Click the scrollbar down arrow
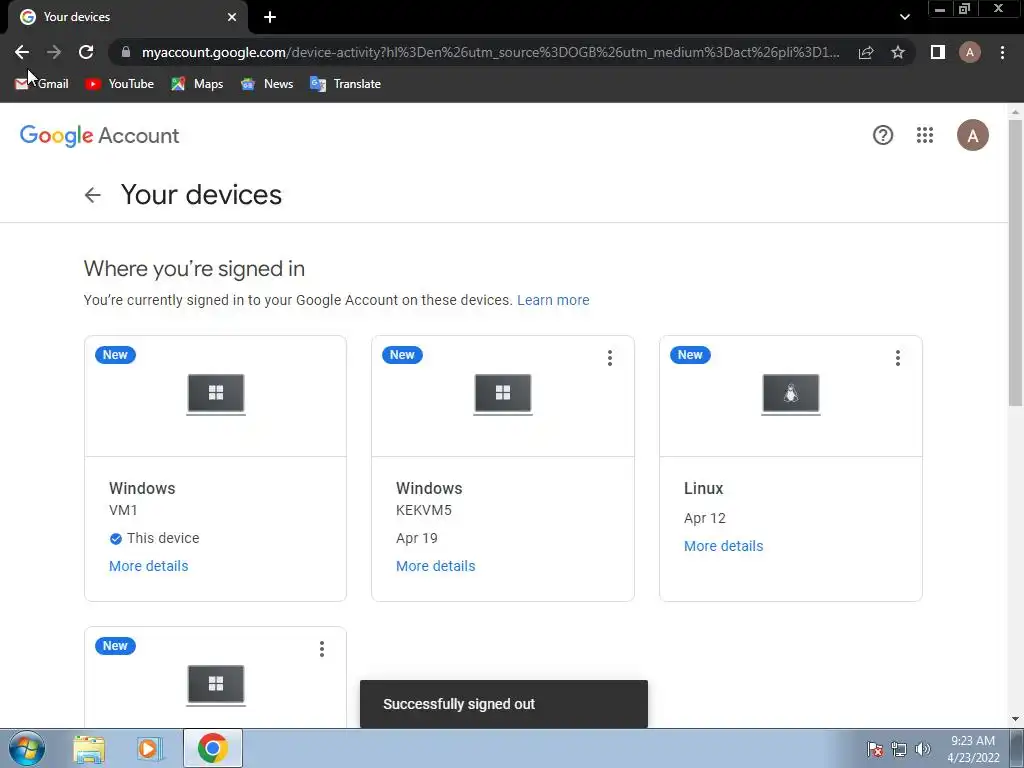 click(x=1015, y=719)
